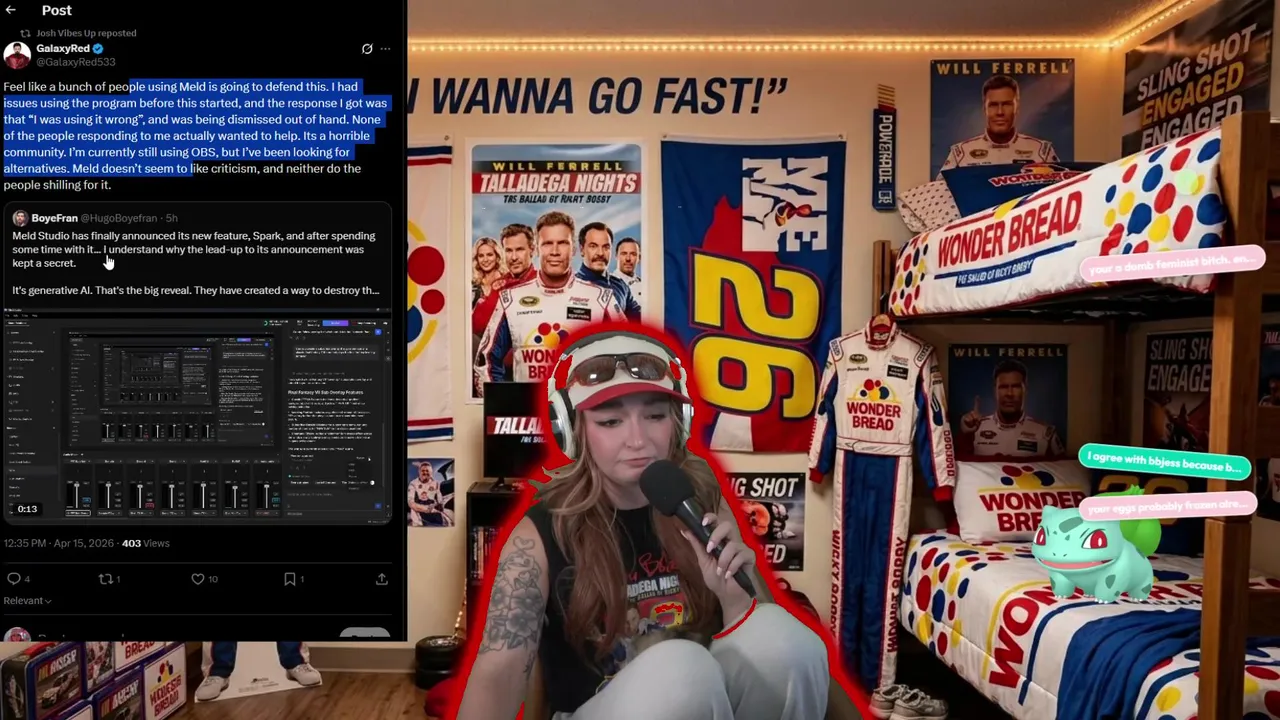Click the like count number 10
This screenshot has height=720, width=1280.
(x=213, y=579)
